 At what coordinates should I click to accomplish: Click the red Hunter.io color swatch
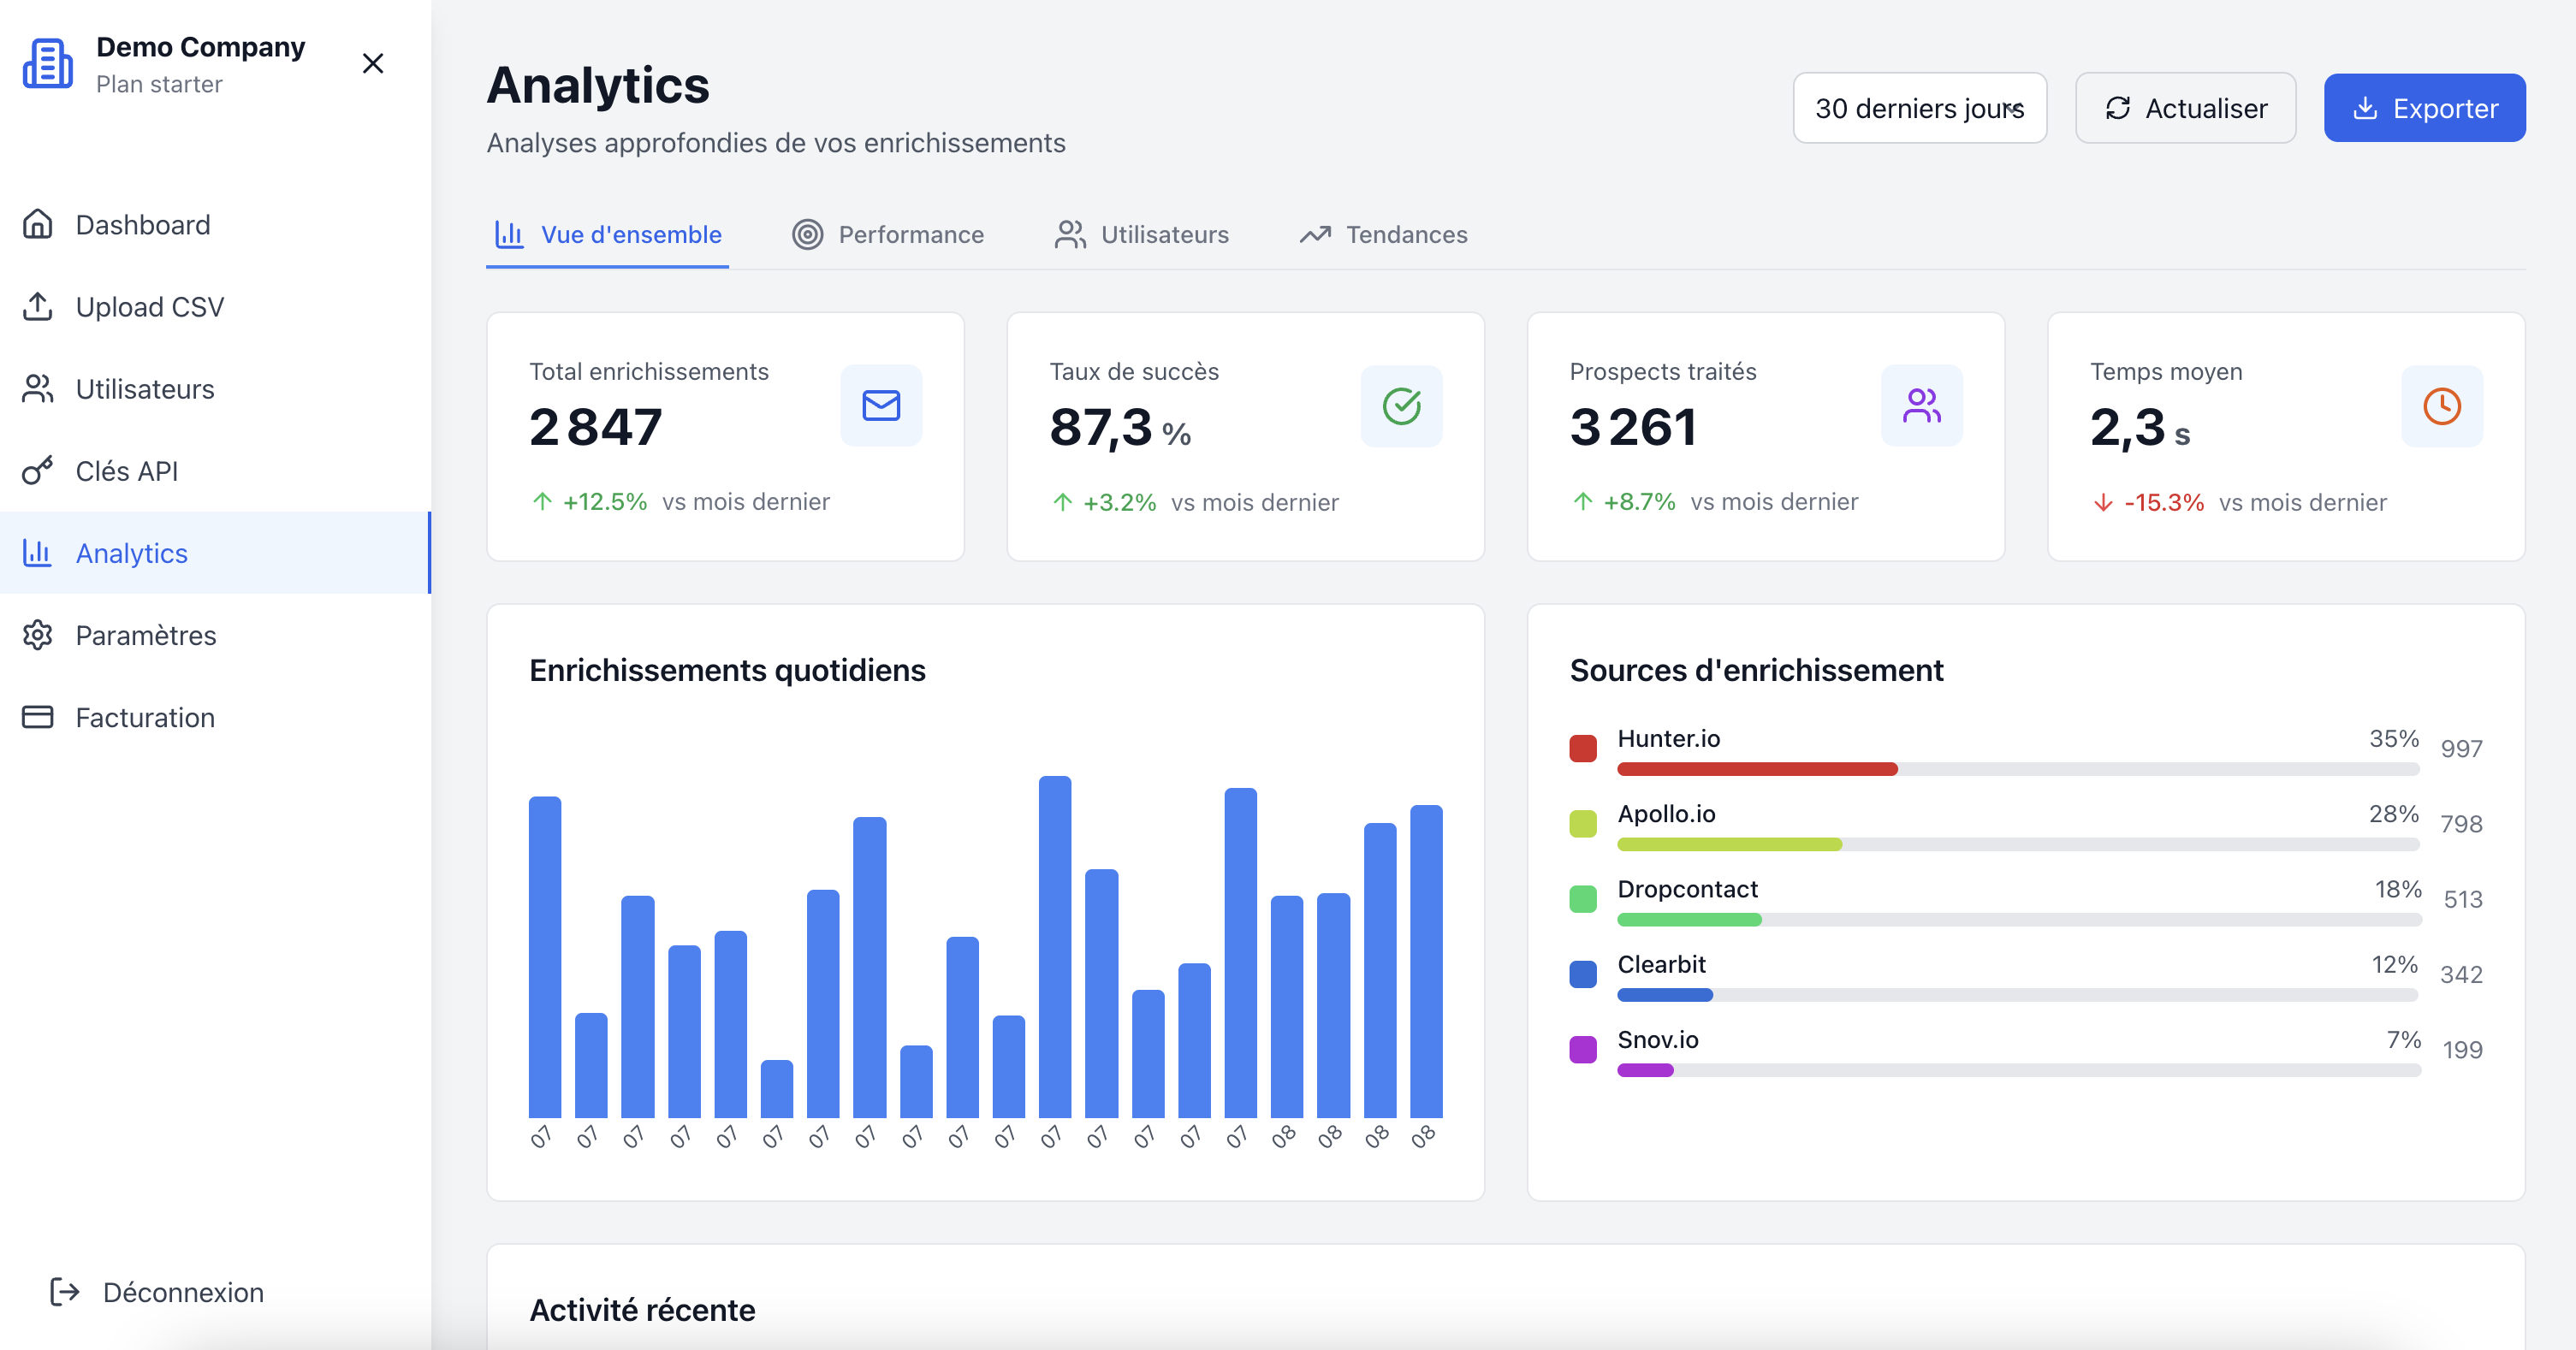(1582, 748)
